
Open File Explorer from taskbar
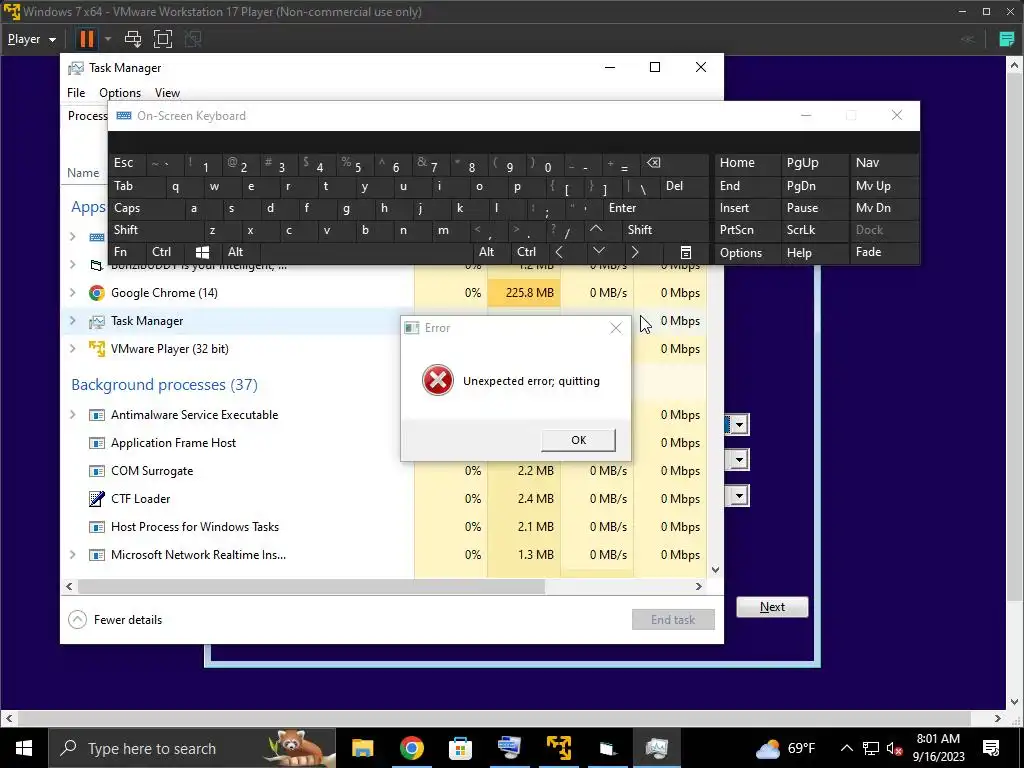pyautogui.click(x=362, y=748)
